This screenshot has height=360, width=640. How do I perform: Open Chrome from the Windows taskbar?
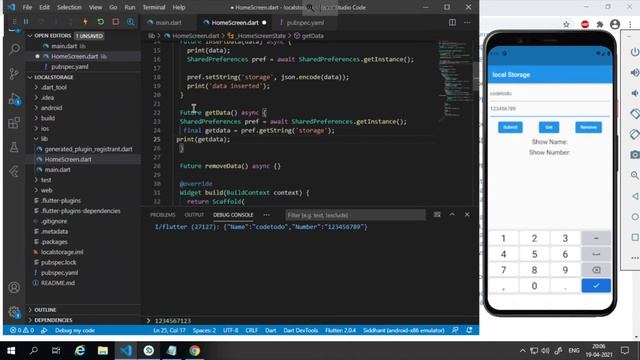[194, 351]
